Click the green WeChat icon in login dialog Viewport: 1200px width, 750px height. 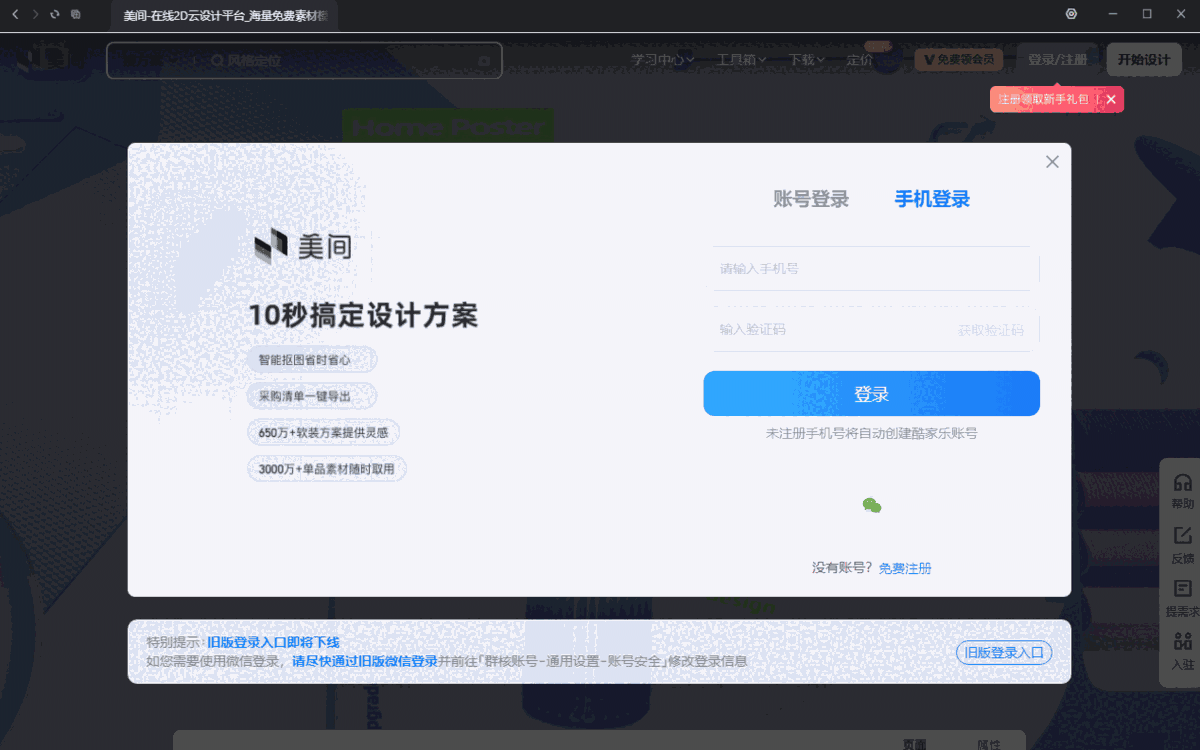872,505
